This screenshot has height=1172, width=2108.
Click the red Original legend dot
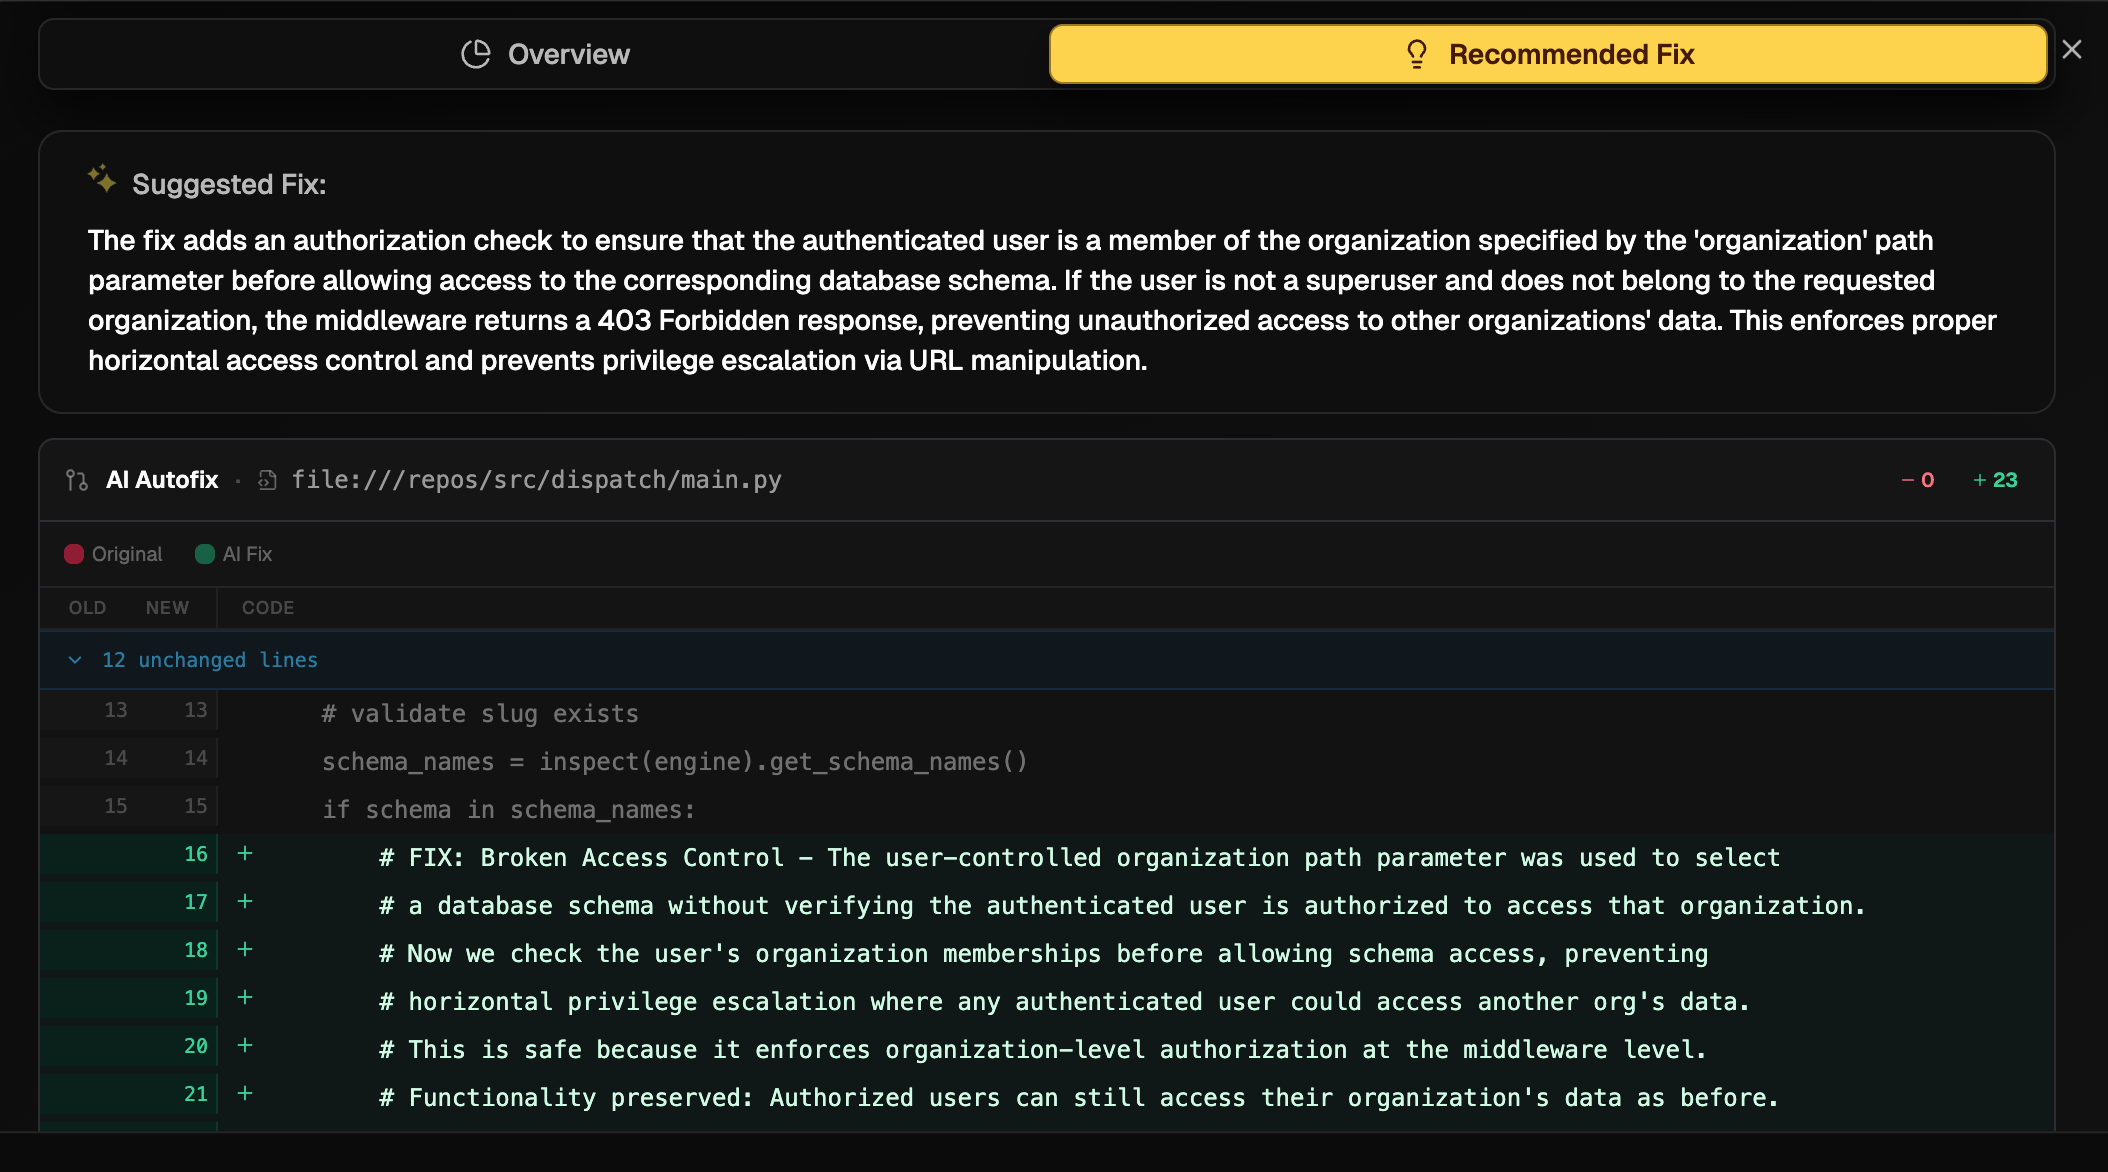tap(74, 554)
